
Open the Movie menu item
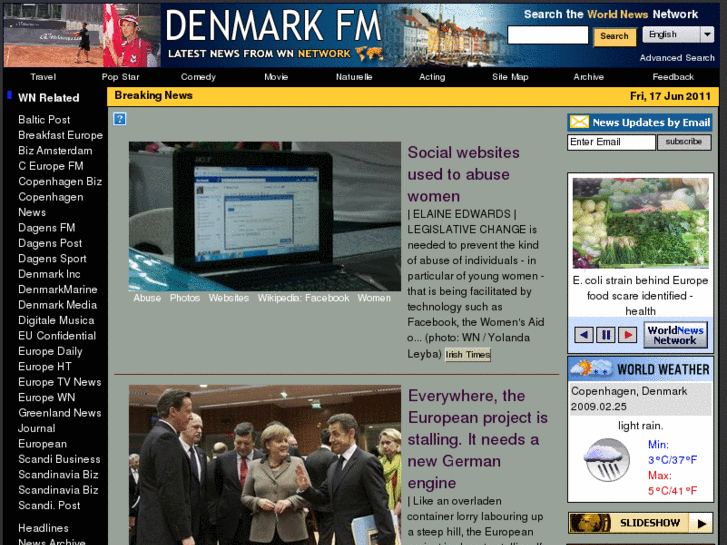pyautogui.click(x=276, y=77)
